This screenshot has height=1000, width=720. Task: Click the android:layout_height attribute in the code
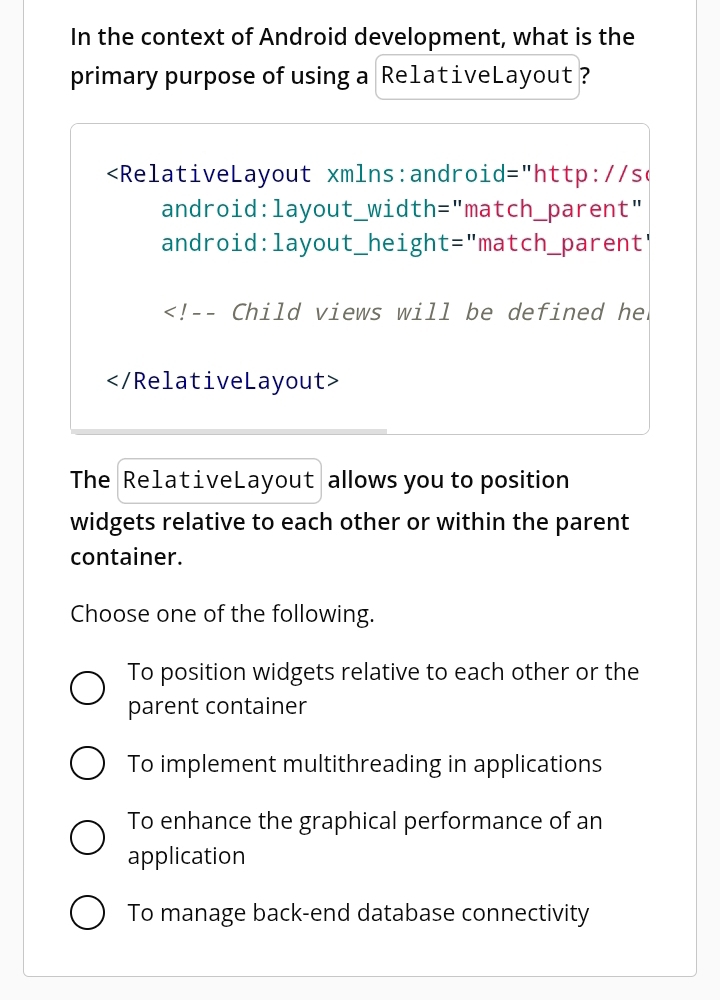tap(304, 243)
